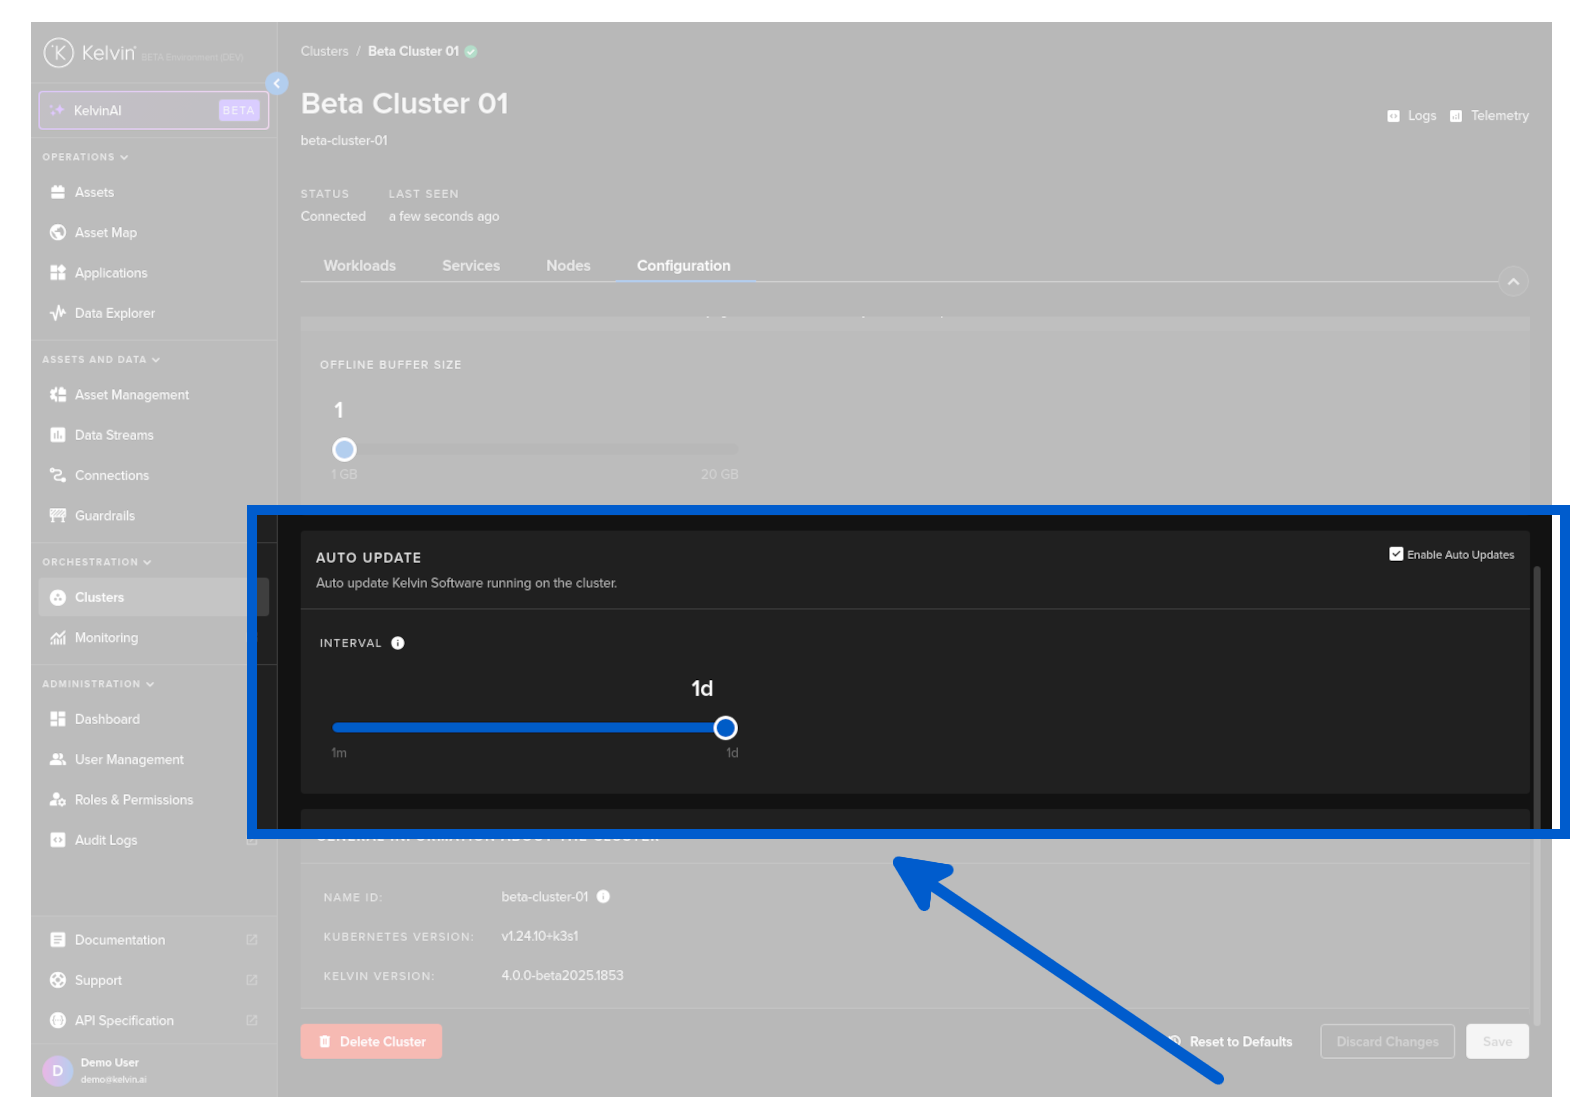Switch to the Nodes tab
Image resolution: width=1584 pixels, height=1120 pixels.
[x=568, y=266]
